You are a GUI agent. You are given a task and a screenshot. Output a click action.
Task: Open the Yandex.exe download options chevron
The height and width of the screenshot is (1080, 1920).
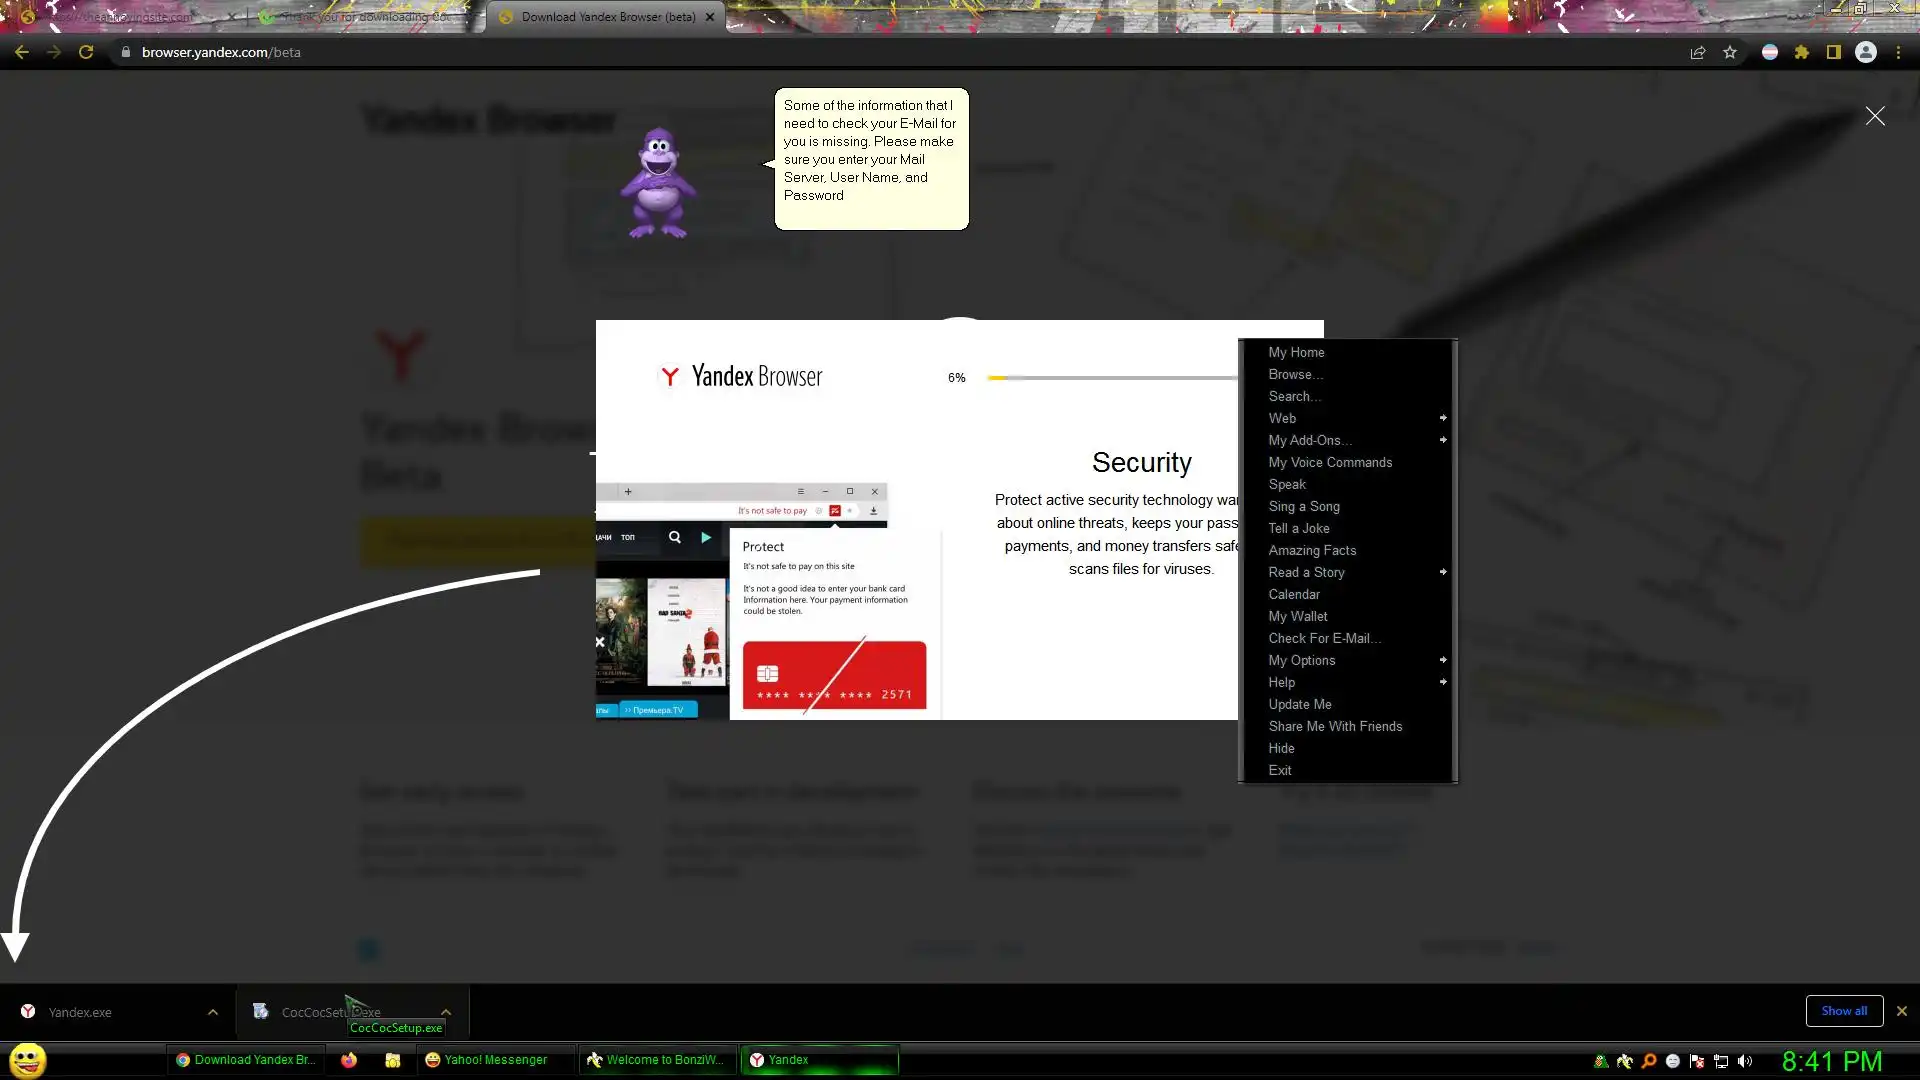coord(213,1012)
